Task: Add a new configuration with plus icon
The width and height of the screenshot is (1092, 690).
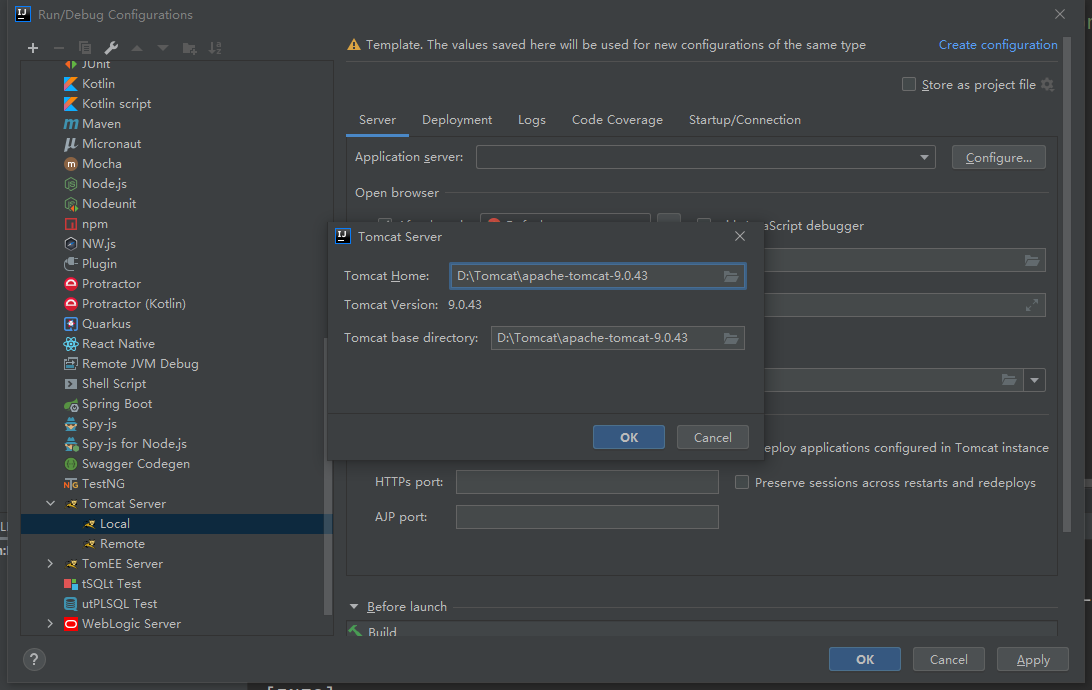Action: tap(33, 48)
